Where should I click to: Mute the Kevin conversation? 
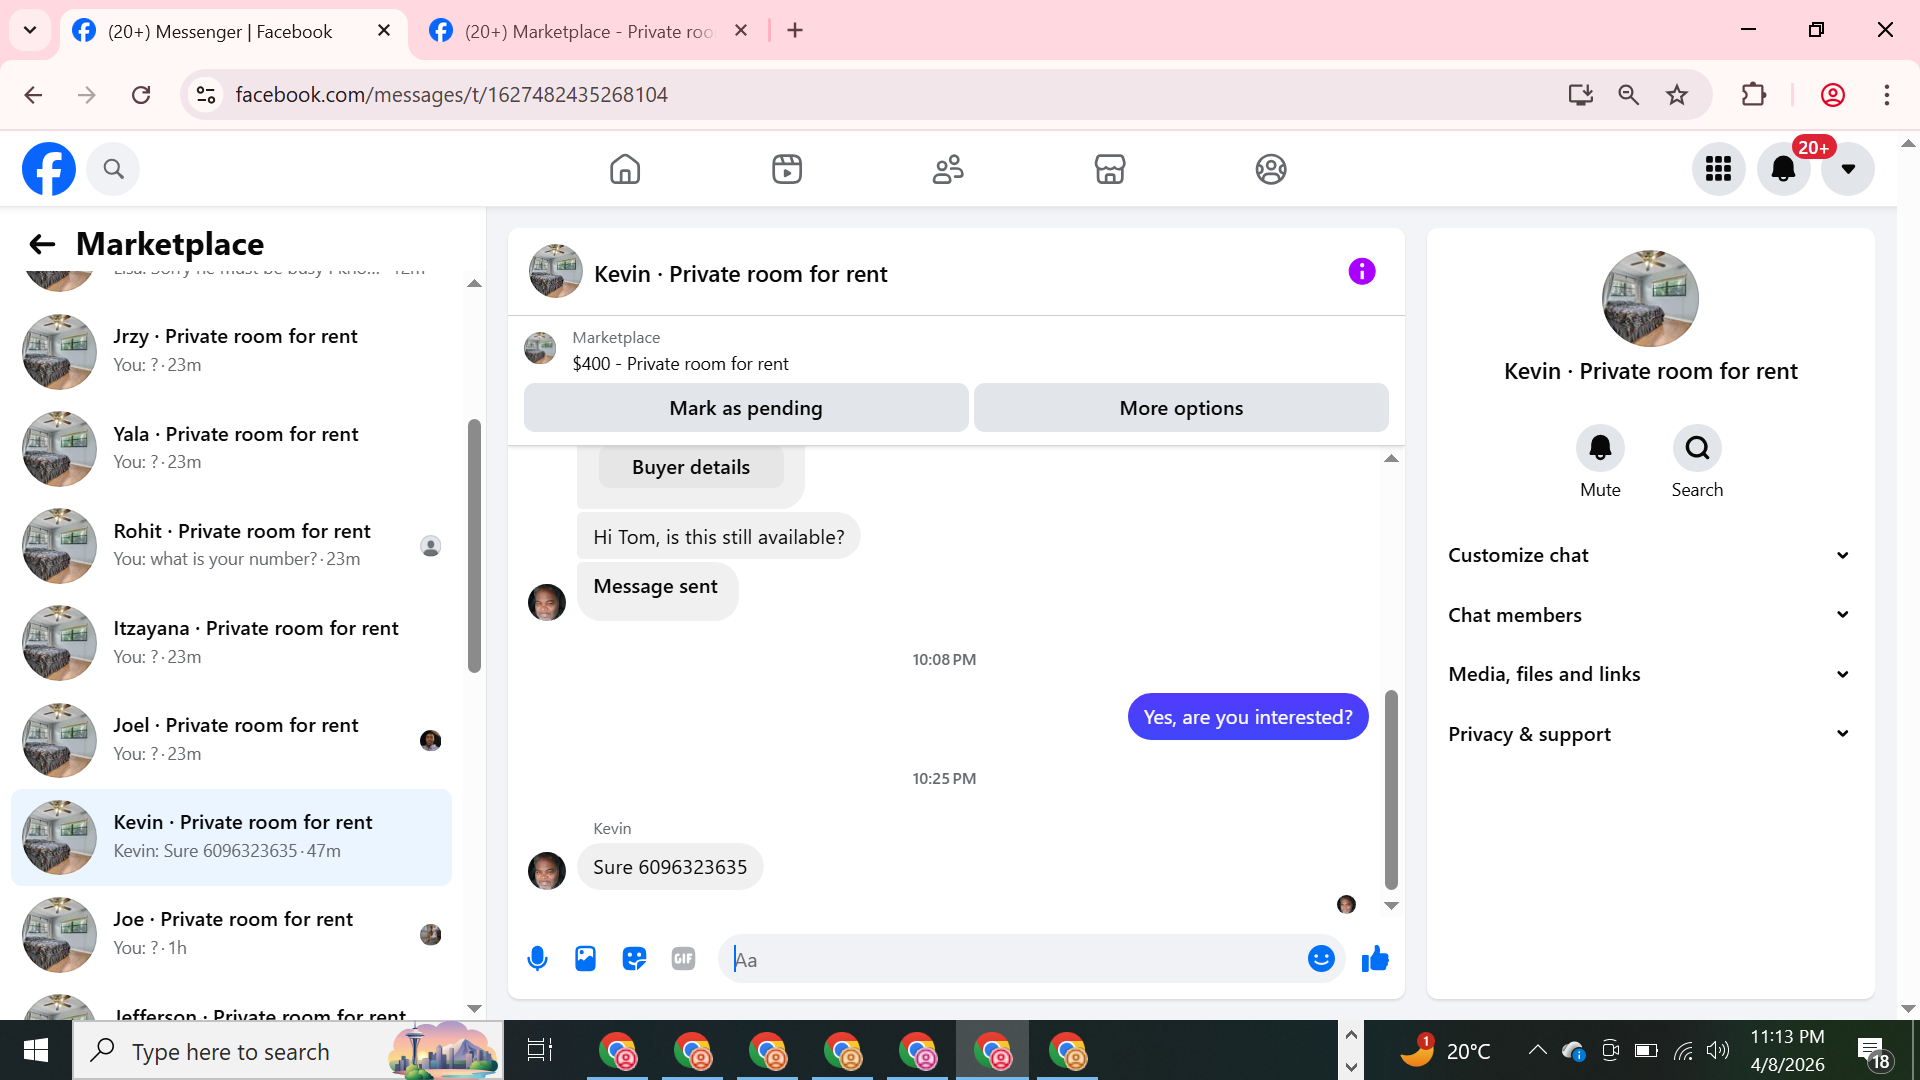[1600, 449]
